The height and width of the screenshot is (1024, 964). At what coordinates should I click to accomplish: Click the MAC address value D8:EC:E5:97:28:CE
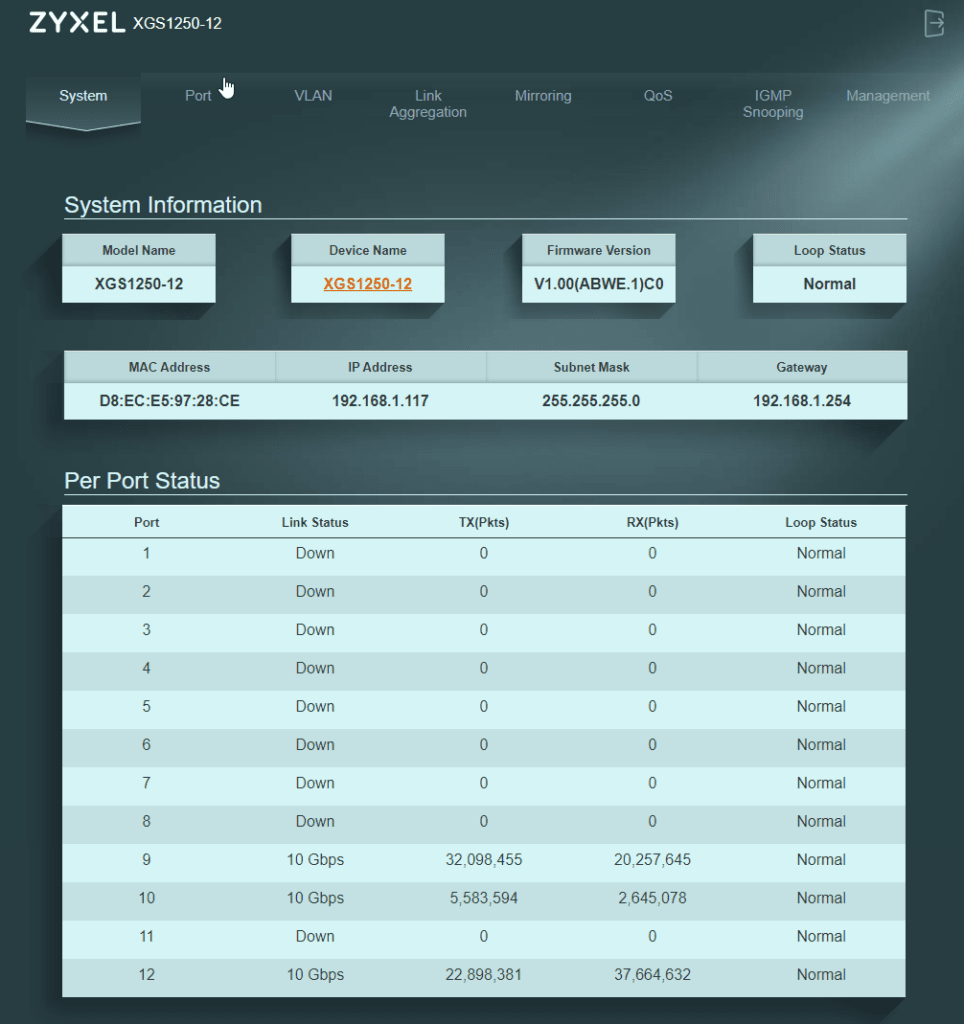[x=169, y=401]
